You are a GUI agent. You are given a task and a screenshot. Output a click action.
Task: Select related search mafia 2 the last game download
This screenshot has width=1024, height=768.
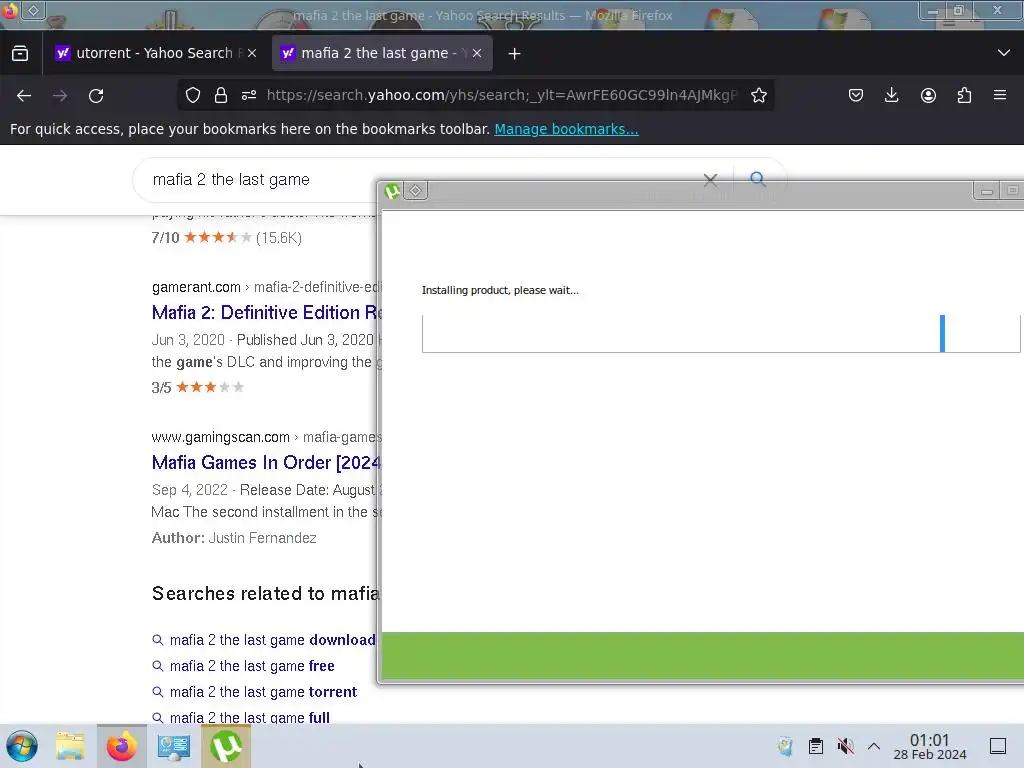point(272,640)
